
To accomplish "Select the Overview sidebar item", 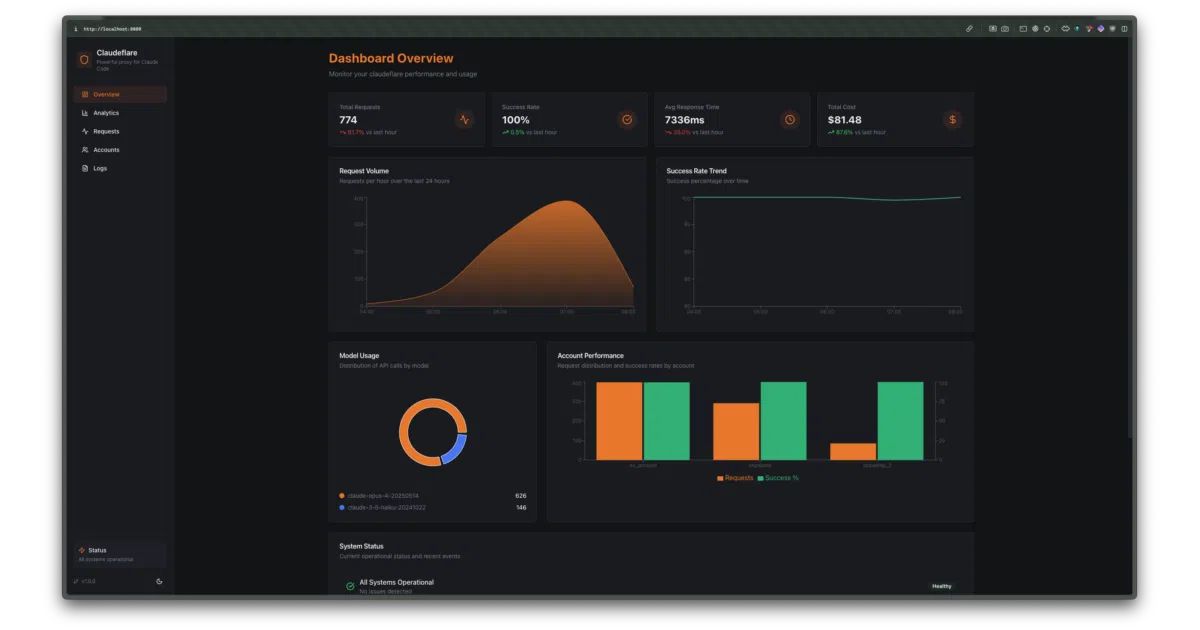I will coord(120,94).
